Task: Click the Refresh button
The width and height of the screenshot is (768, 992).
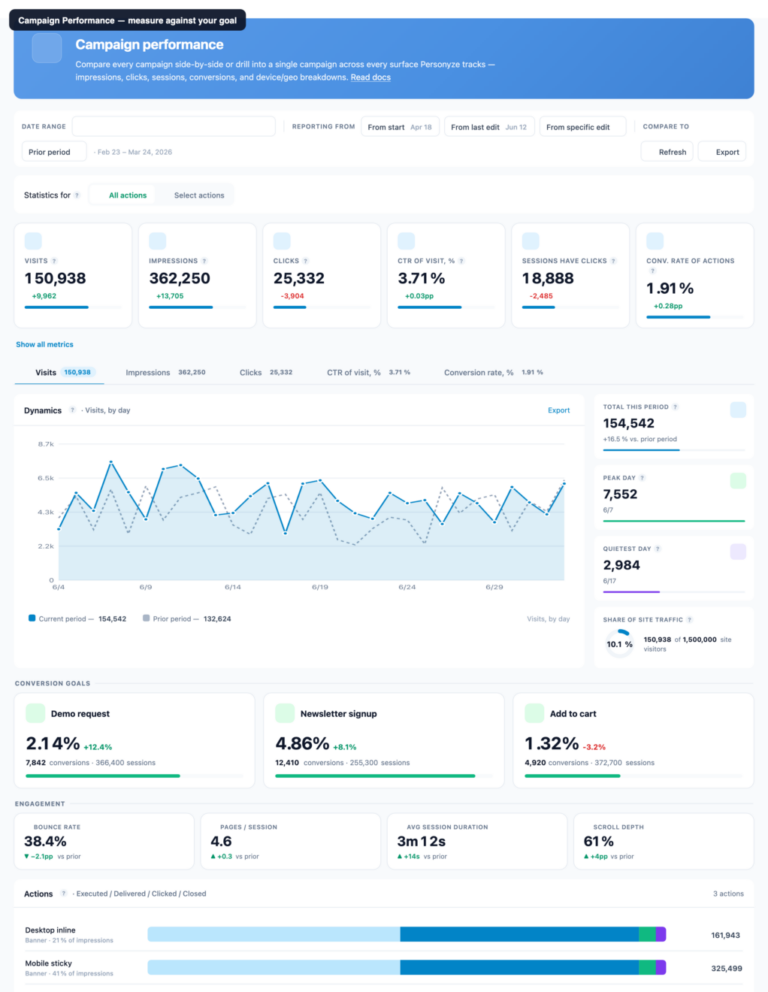Action: tap(667, 152)
